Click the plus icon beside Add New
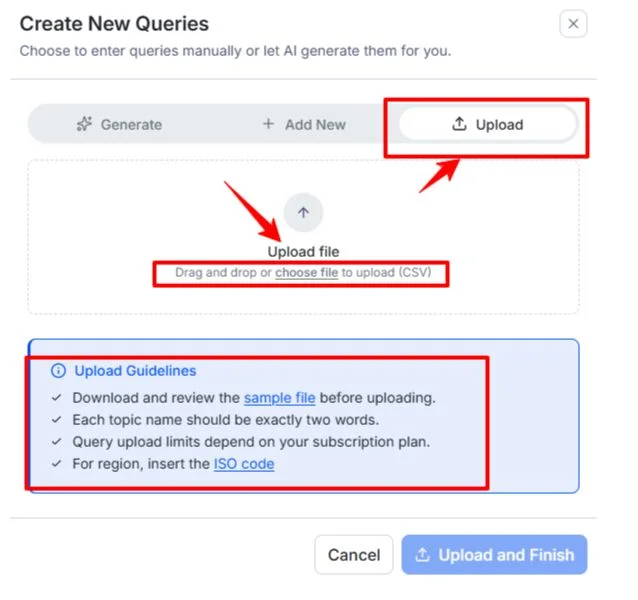 click(x=267, y=125)
